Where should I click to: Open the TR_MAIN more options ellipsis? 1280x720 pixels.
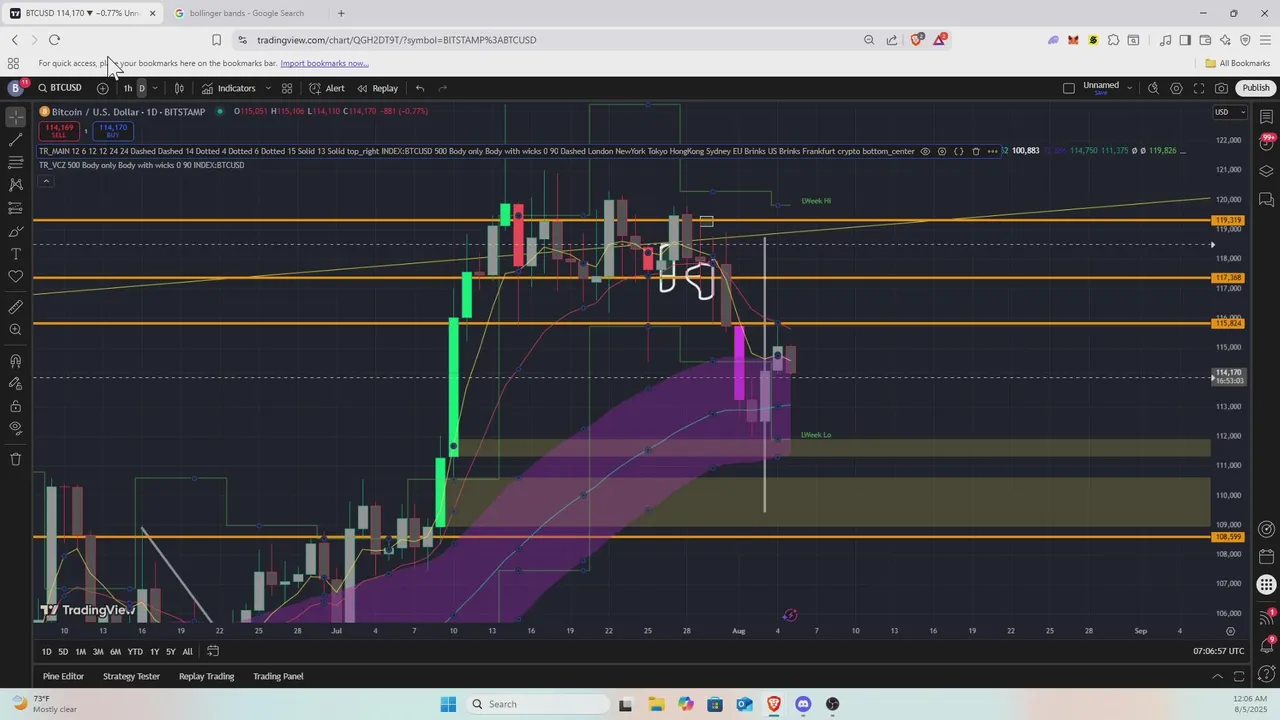[x=993, y=151]
